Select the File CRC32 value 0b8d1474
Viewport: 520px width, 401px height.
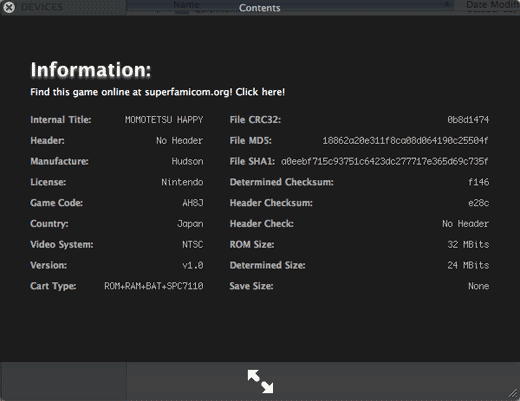click(x=468, y=120)
